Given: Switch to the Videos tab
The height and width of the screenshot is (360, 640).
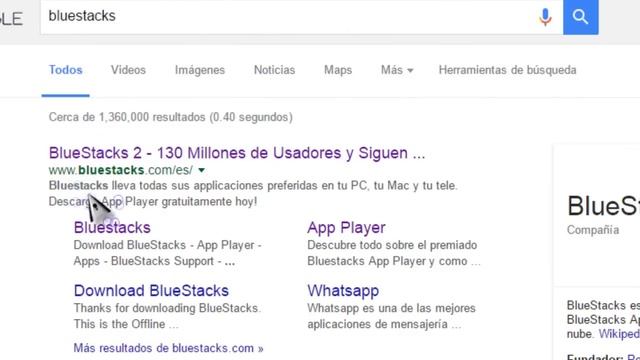Looking at the screenshot, I should [x=128, y=70].
